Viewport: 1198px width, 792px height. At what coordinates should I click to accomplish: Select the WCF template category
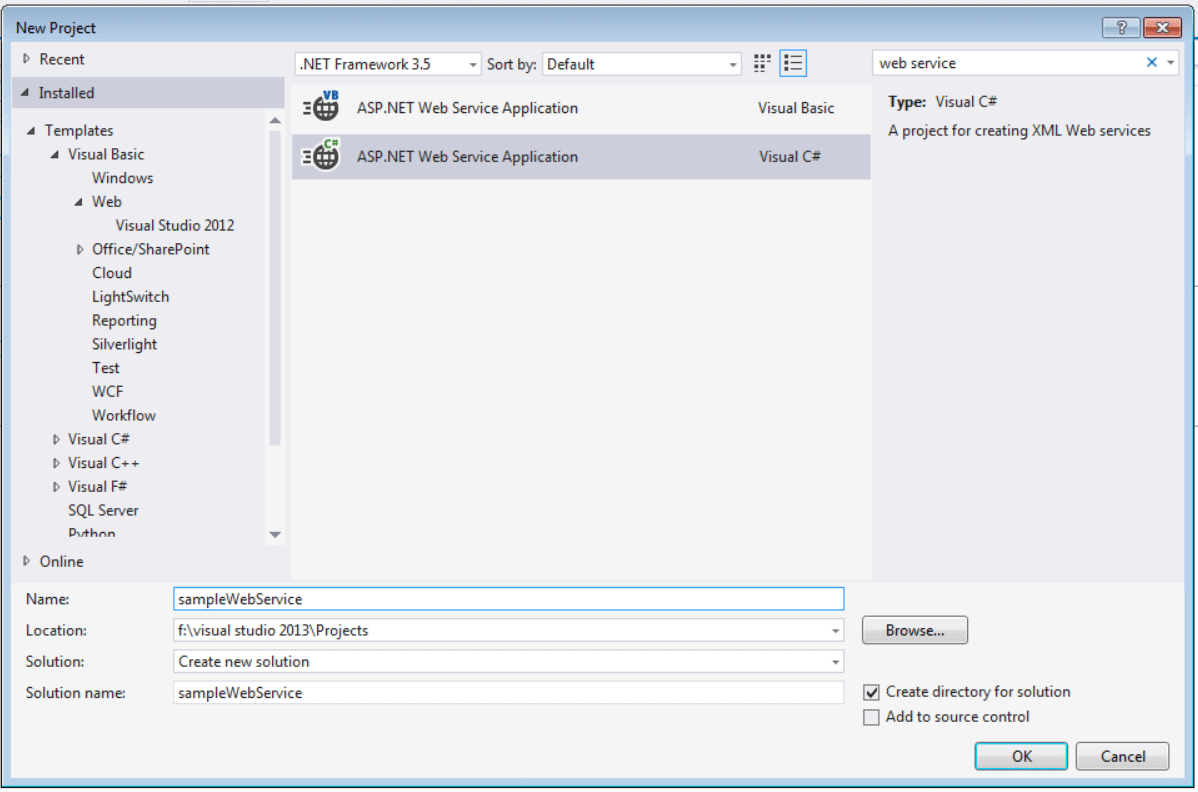[x=107, y=392]
